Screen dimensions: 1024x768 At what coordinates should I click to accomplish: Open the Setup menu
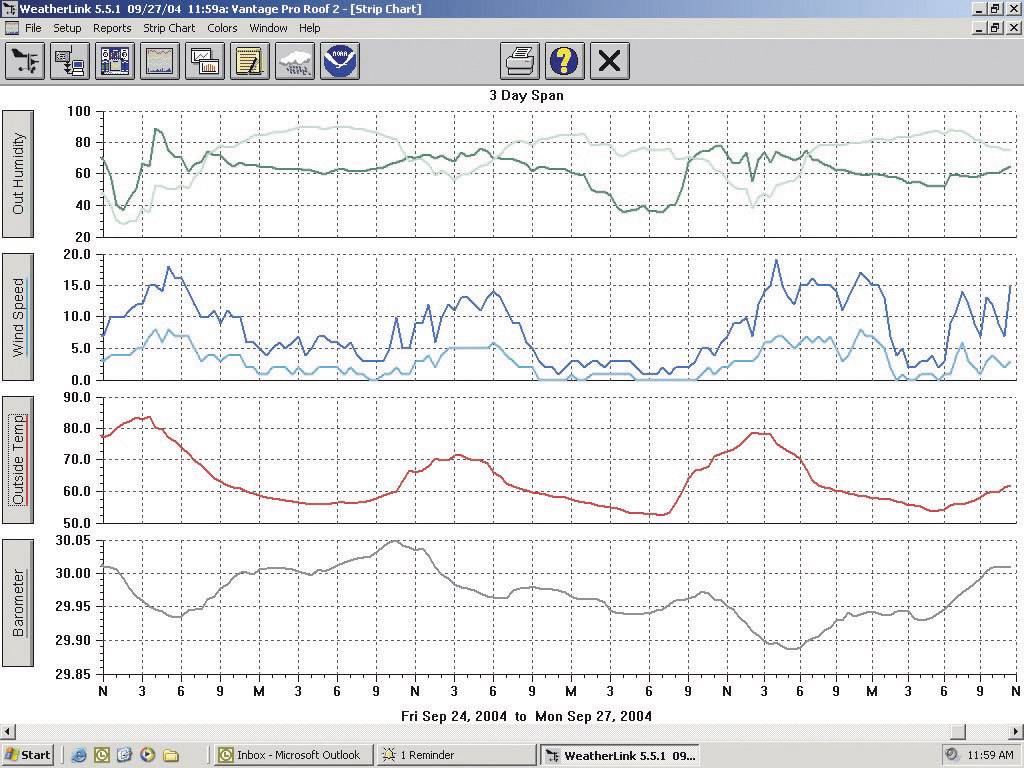67,28
